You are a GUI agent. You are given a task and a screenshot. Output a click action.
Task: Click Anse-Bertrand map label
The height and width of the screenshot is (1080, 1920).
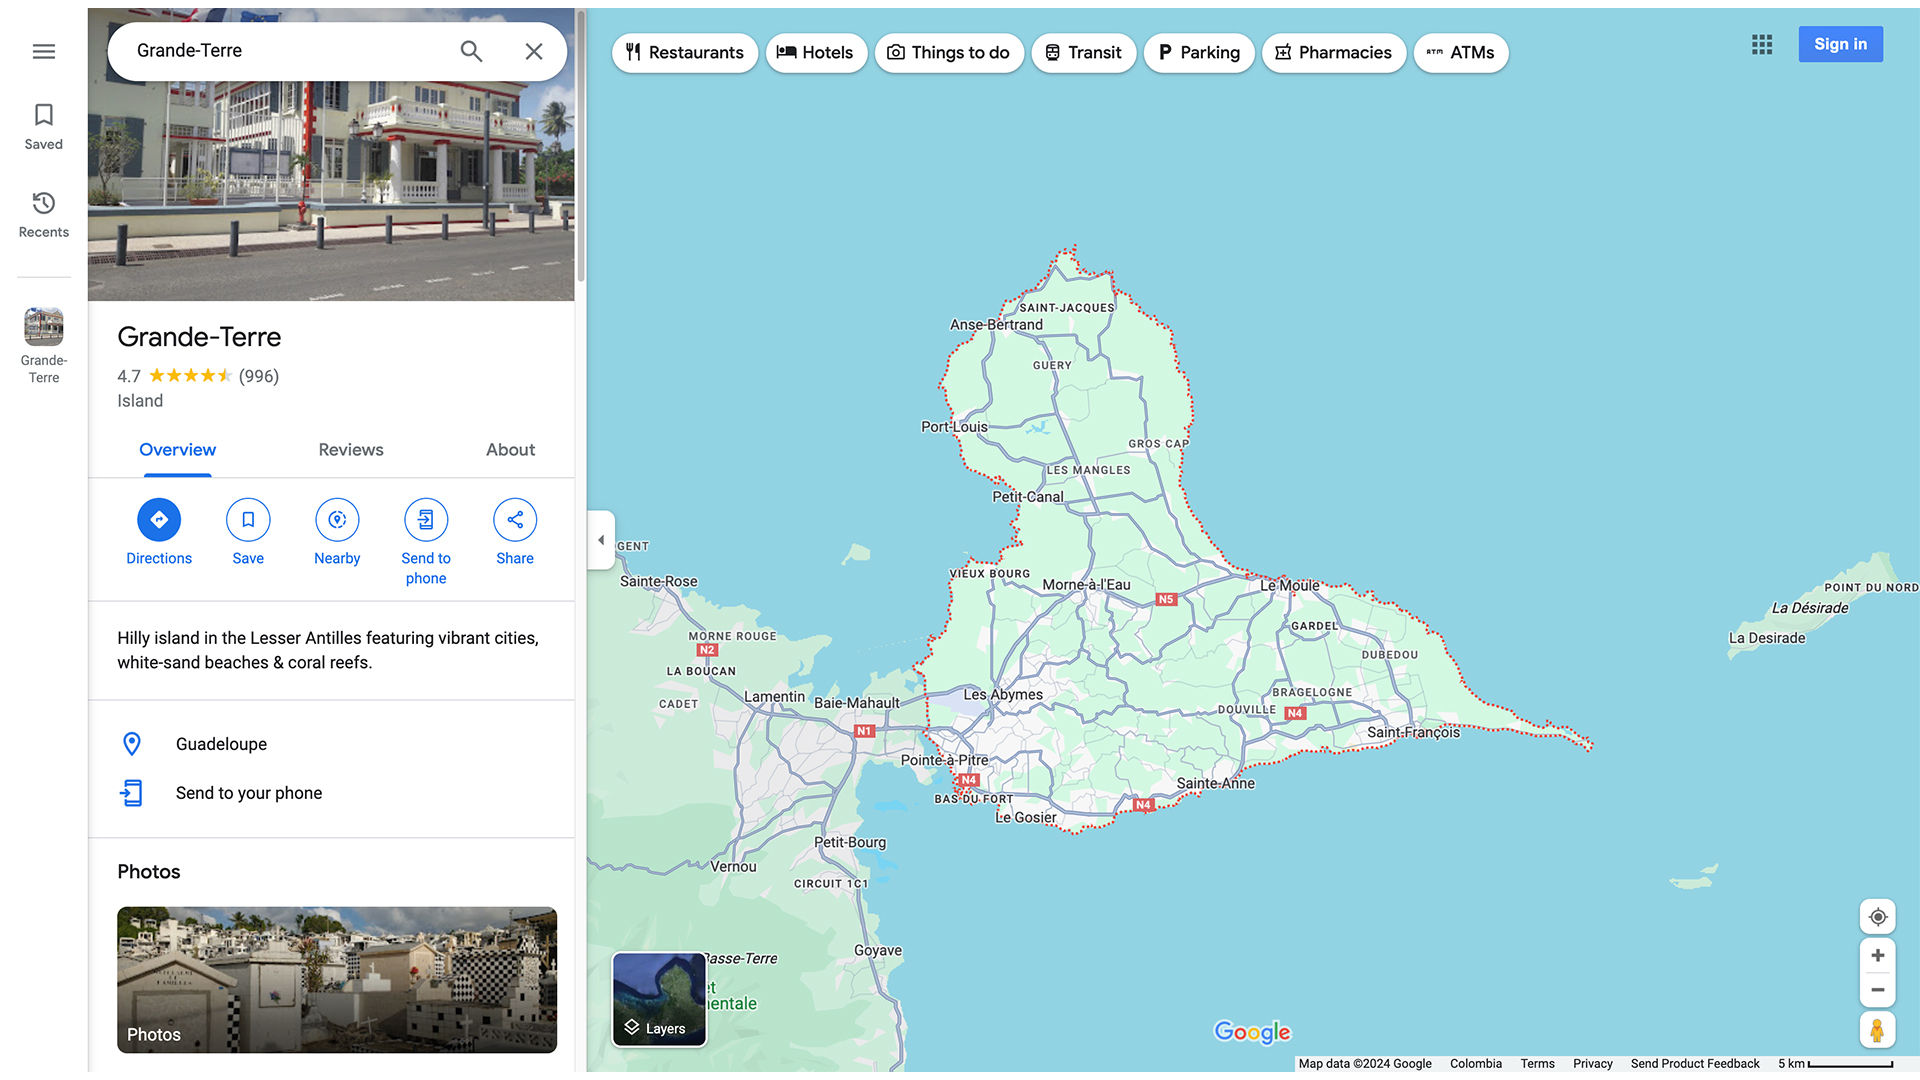tap(996, 325)
